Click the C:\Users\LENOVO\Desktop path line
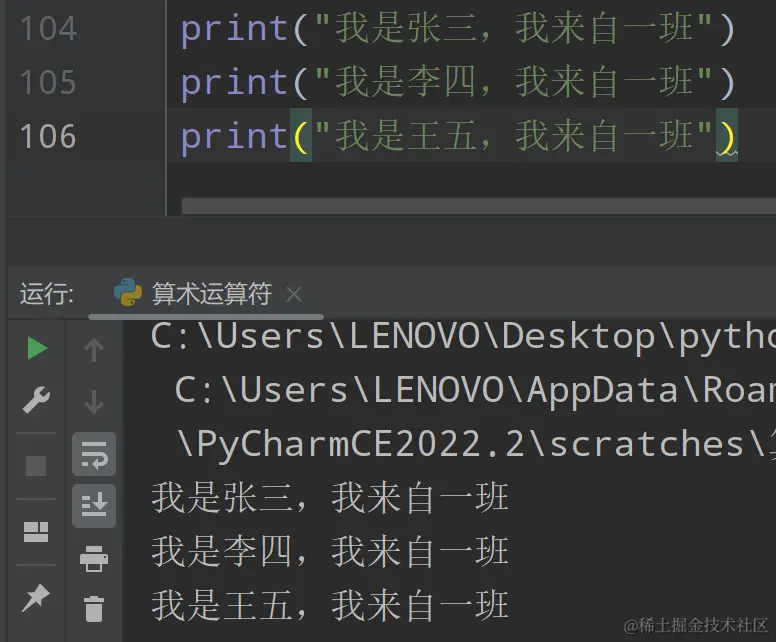 tap(463, 337)
